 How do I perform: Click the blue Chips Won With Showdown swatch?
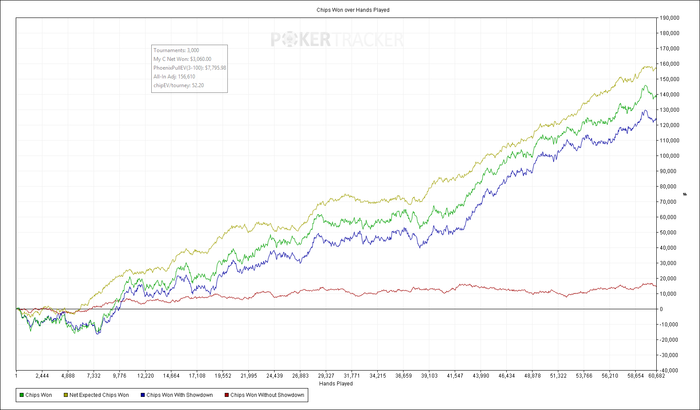click(x=142, y=395)
